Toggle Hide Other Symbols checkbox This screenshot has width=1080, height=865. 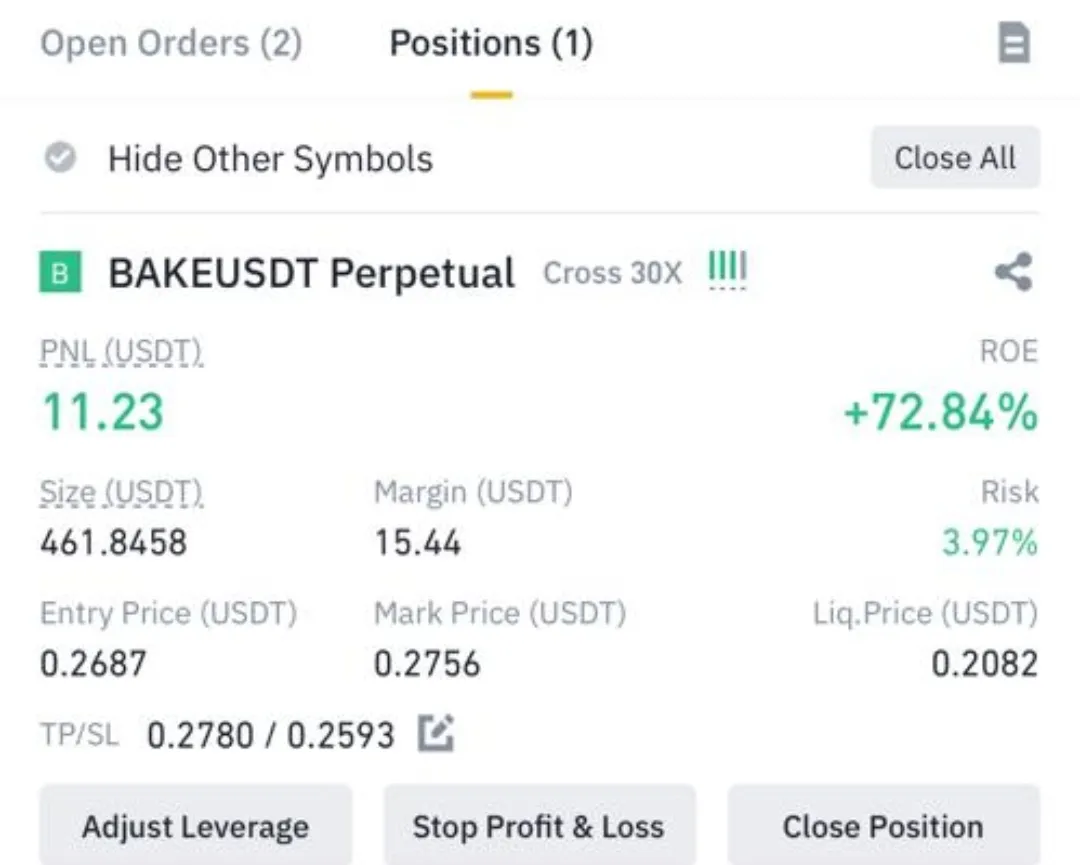tap(61, 158)
